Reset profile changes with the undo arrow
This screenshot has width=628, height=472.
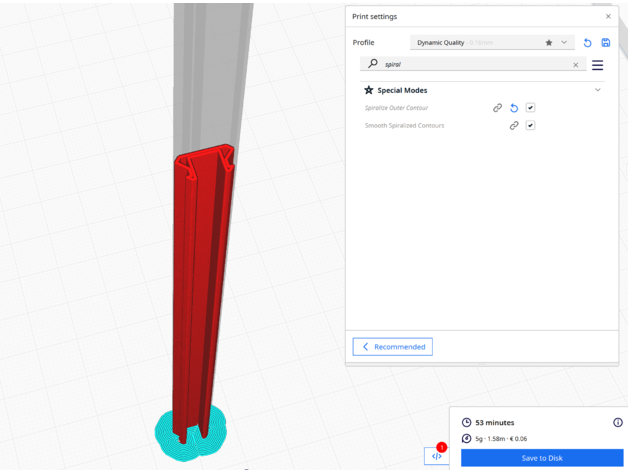click(x=587, y=43)
